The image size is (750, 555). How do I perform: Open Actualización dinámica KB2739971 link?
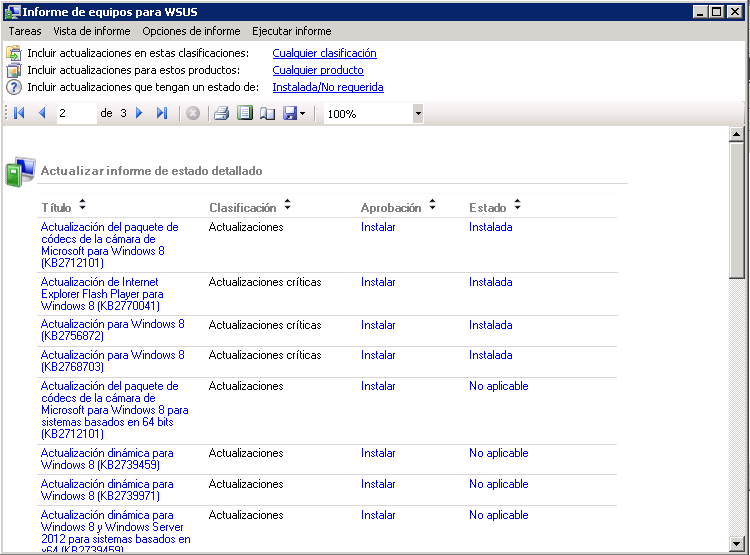pyautogui.click(x=107, y=490)
